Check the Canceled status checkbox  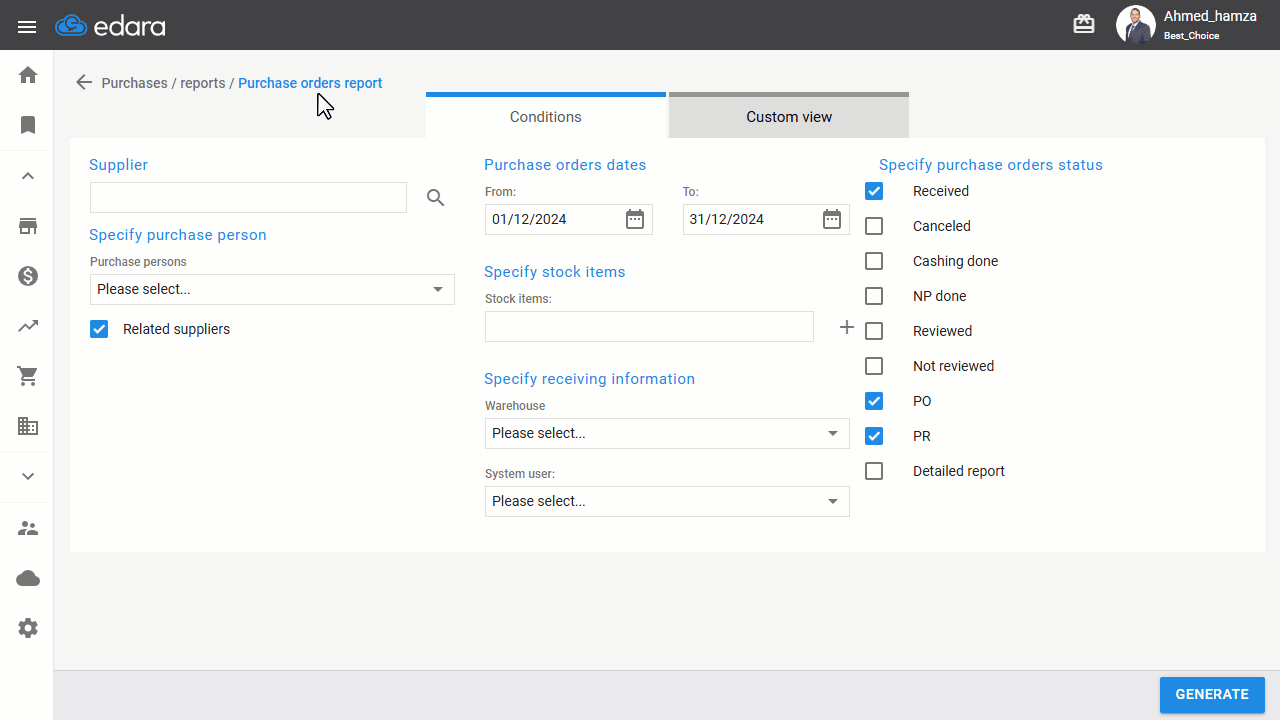click(x=874, y=226)
